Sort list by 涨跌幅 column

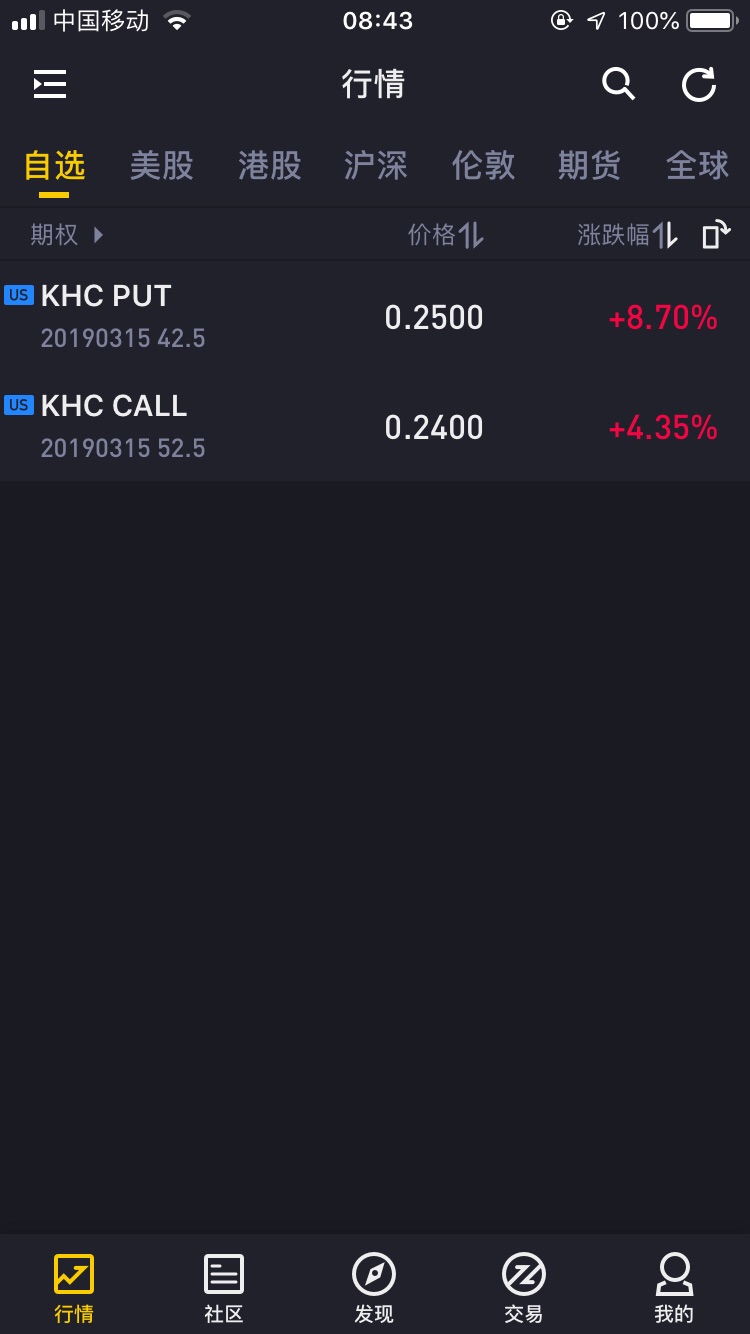[627, 235]
